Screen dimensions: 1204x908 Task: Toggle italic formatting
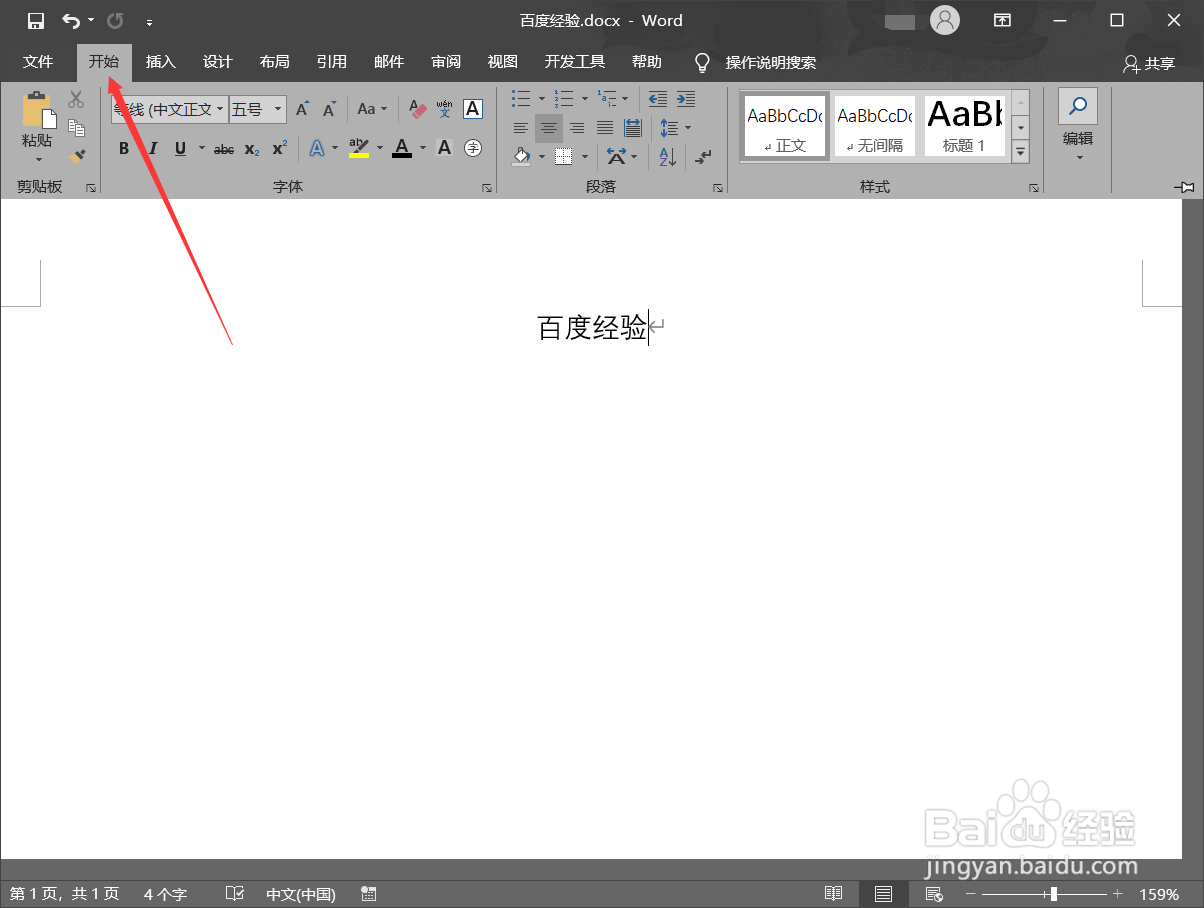click(152, 149)
